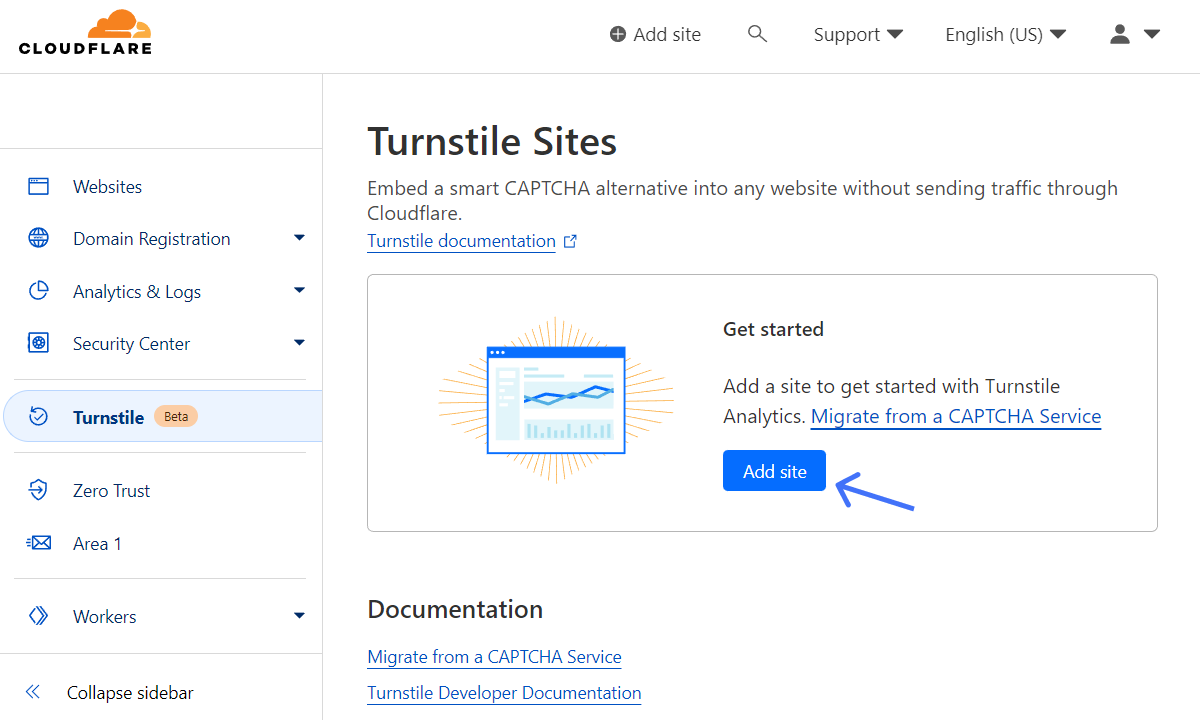Expand the Domain Registration dropdown arrow
The width and height of the screenshot is (1200, 720).
coord(299,238)
